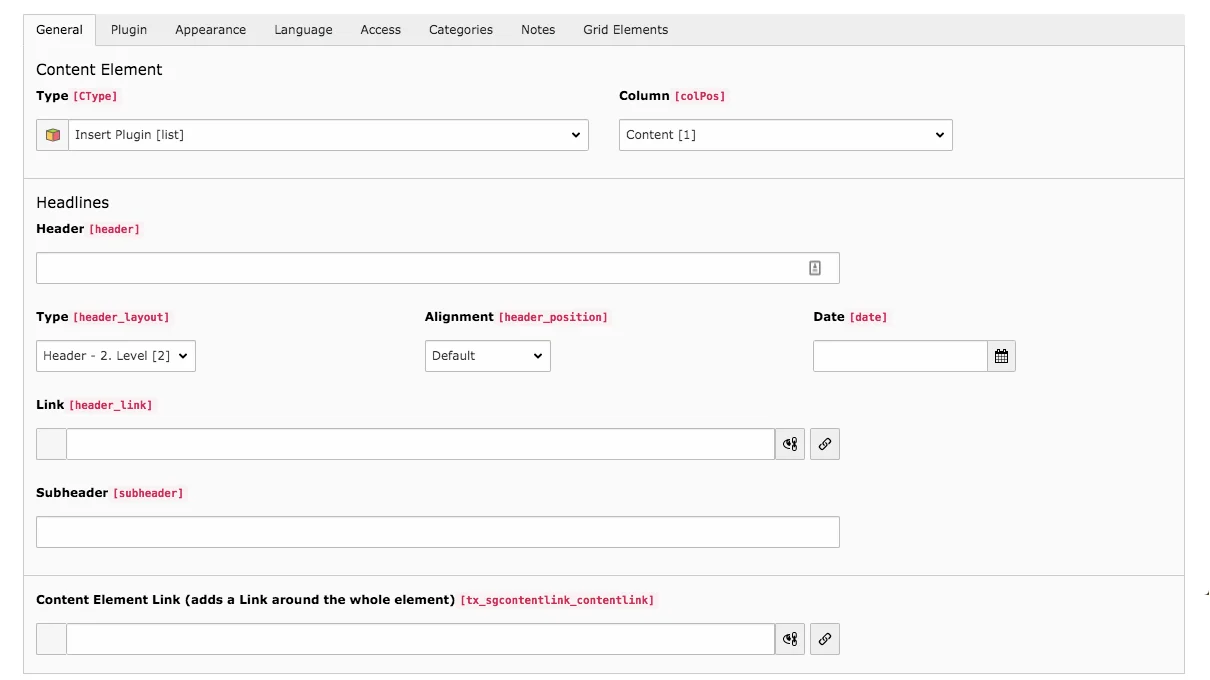Select the Appearance tab
This screenshot has height=680, width=1210.
click(210, 29)
